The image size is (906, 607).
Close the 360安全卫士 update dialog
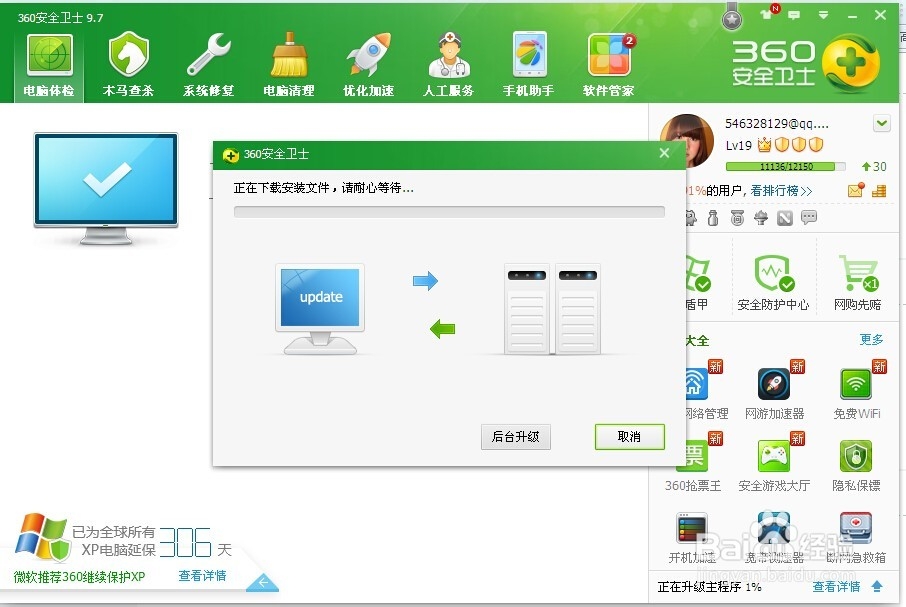[x=664, y=153]
